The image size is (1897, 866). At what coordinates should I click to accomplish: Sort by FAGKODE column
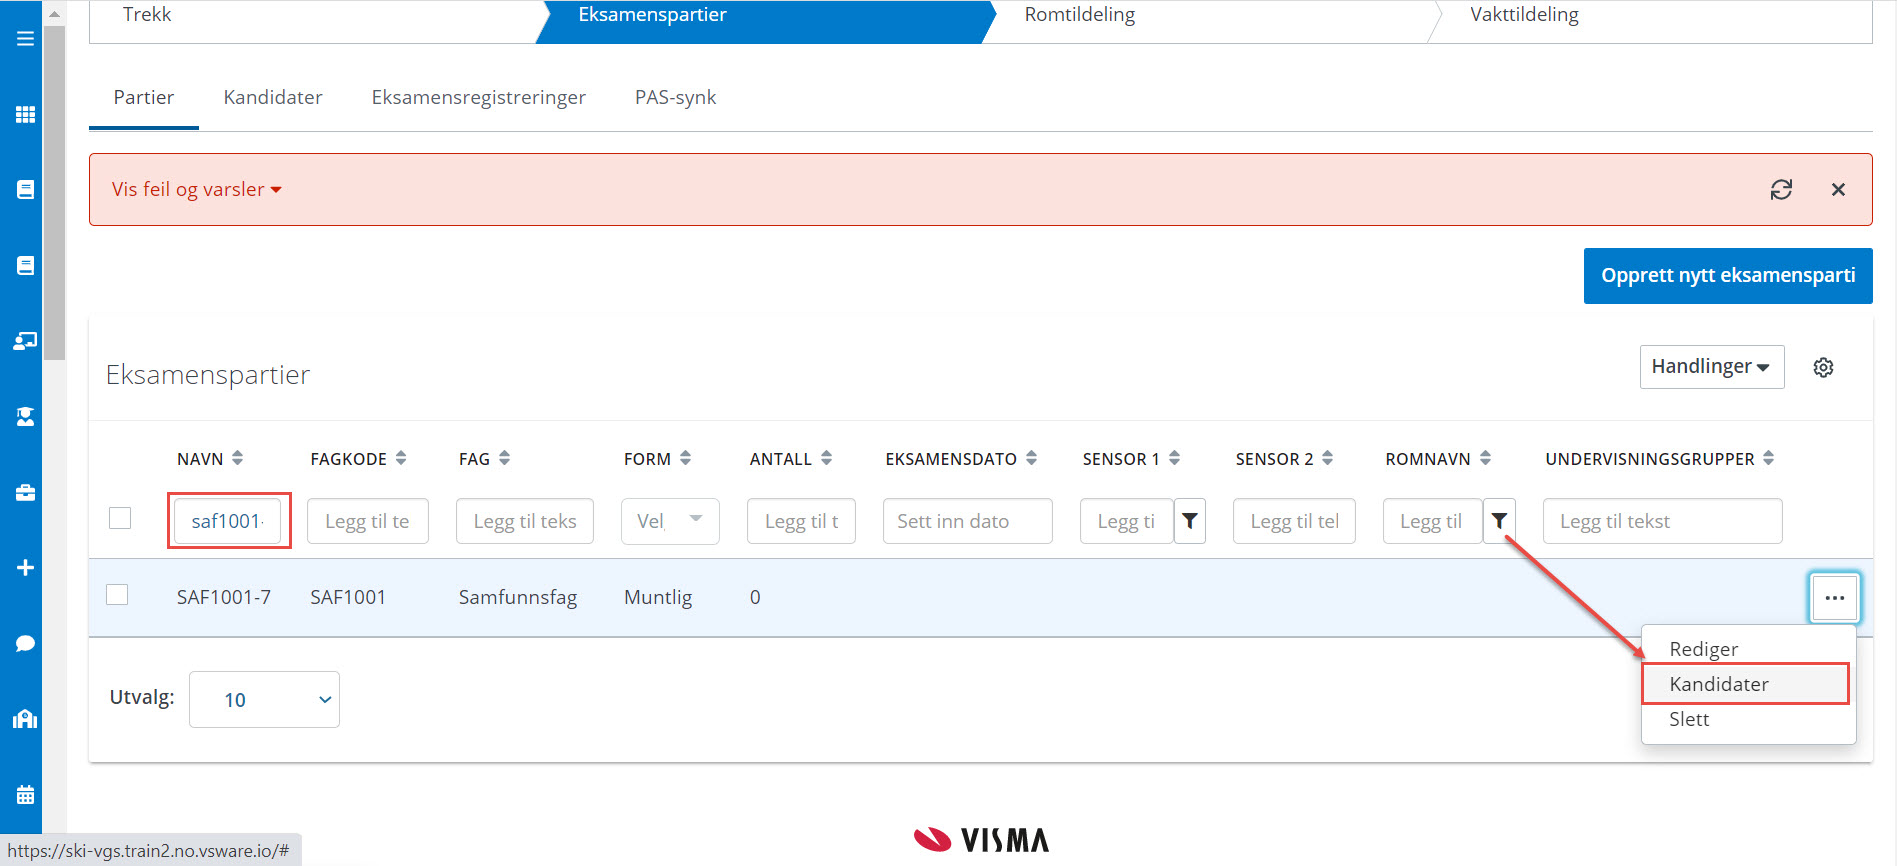401,458
